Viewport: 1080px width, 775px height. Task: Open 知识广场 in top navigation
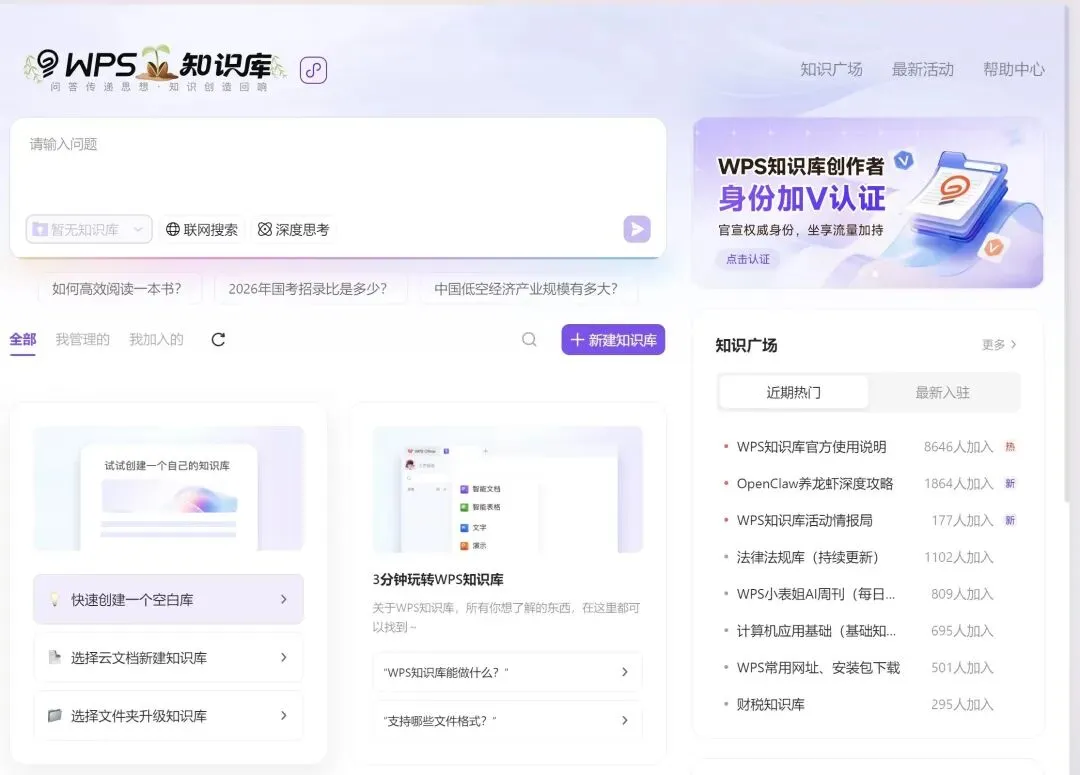pos(831,69)
